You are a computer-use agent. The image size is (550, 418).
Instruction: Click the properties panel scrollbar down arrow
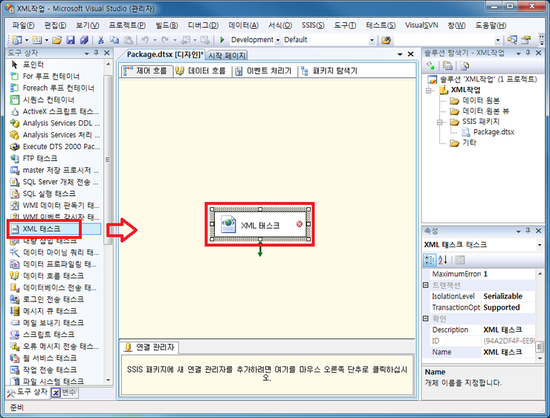pyautogui.click(x=539, y=358)
